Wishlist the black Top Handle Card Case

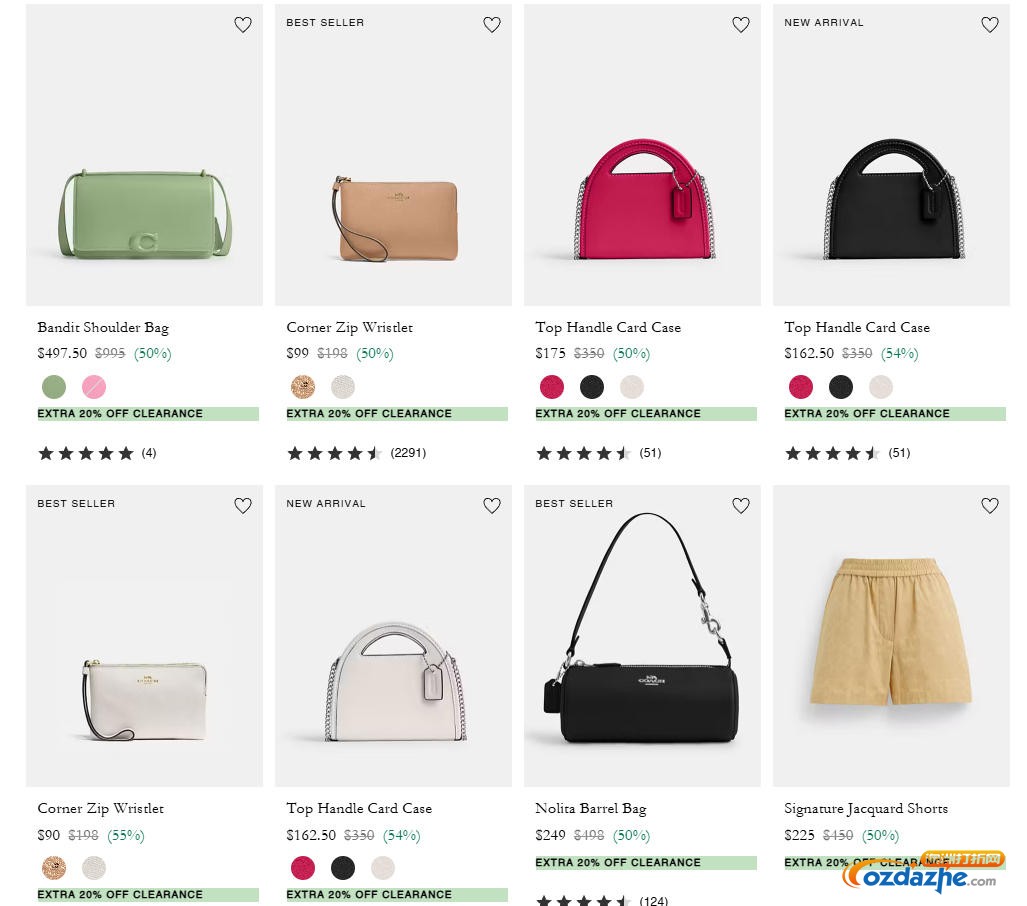(x=990, y=25)
